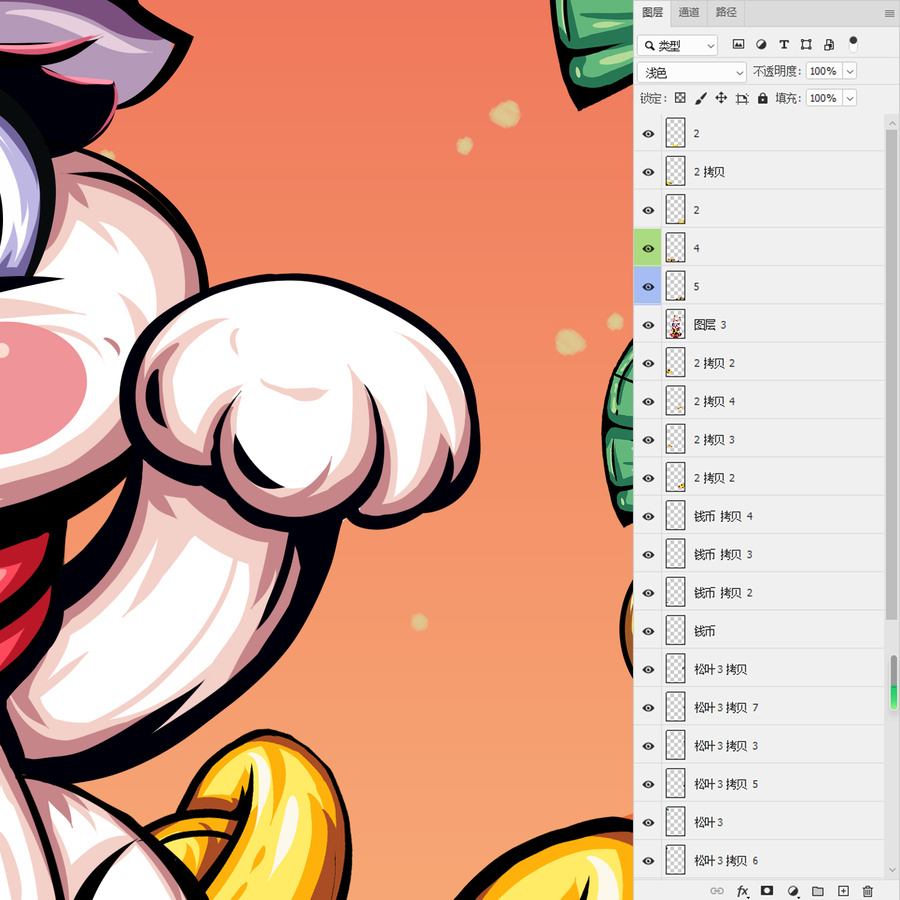
Task: Lock transparent pixels
Action: [x=680, y=98]
